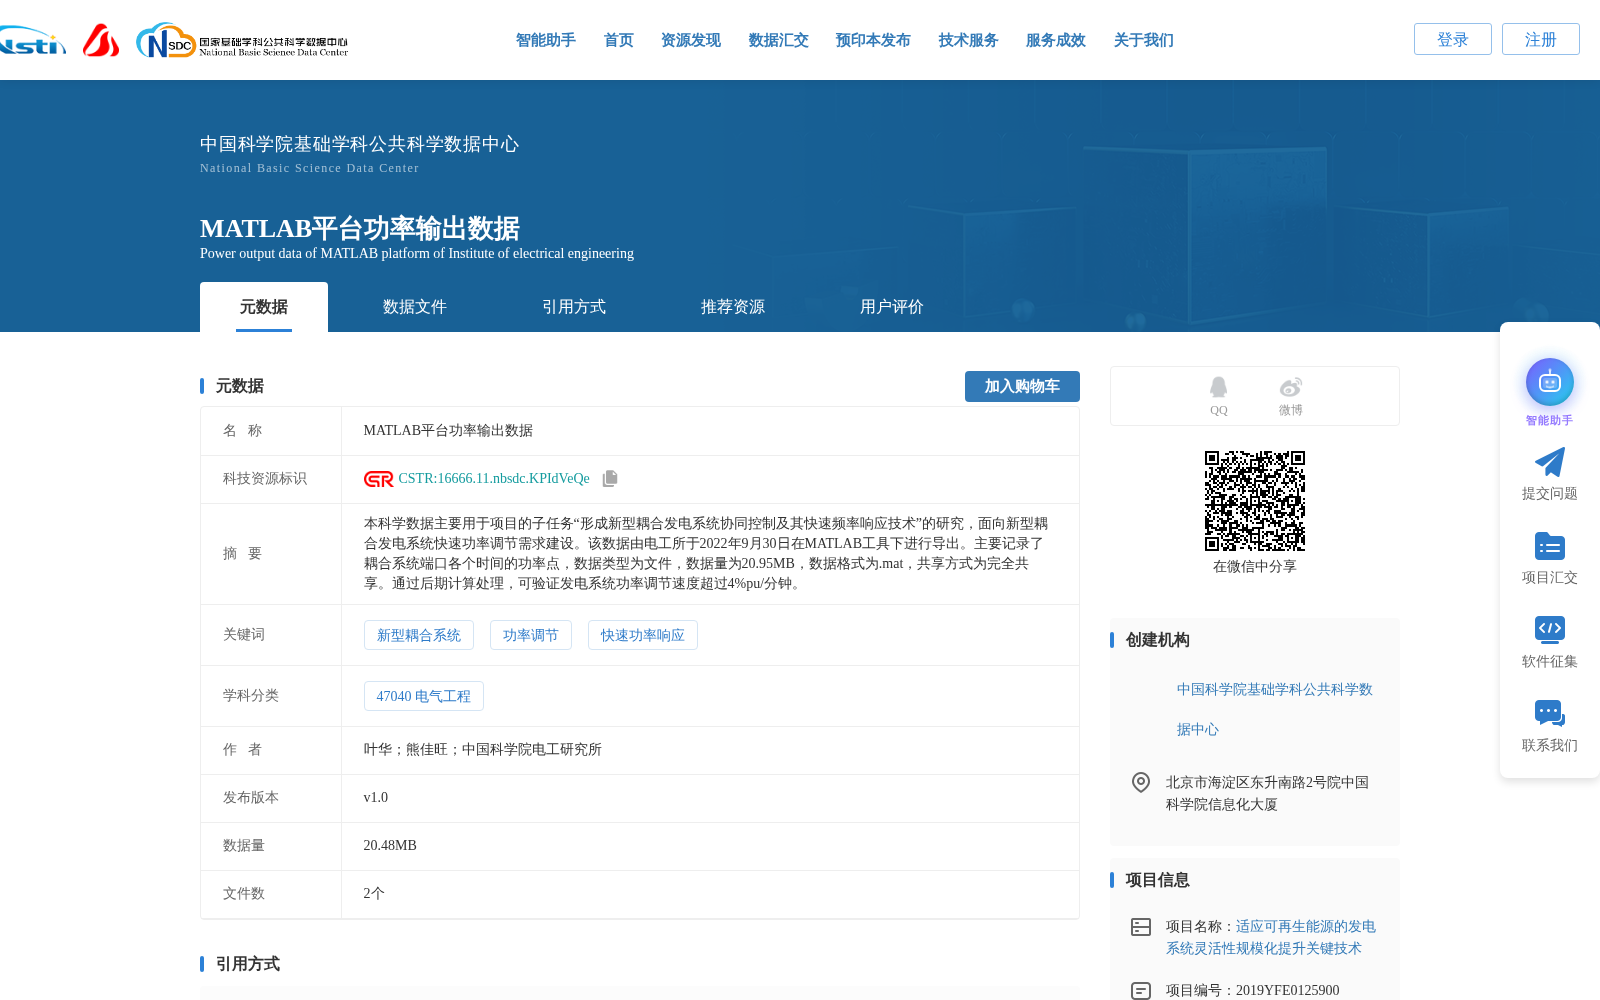Screen dimensions: 1600x1000
Task: Click the data size value 20.48MB
Action: tap(390, 846)
